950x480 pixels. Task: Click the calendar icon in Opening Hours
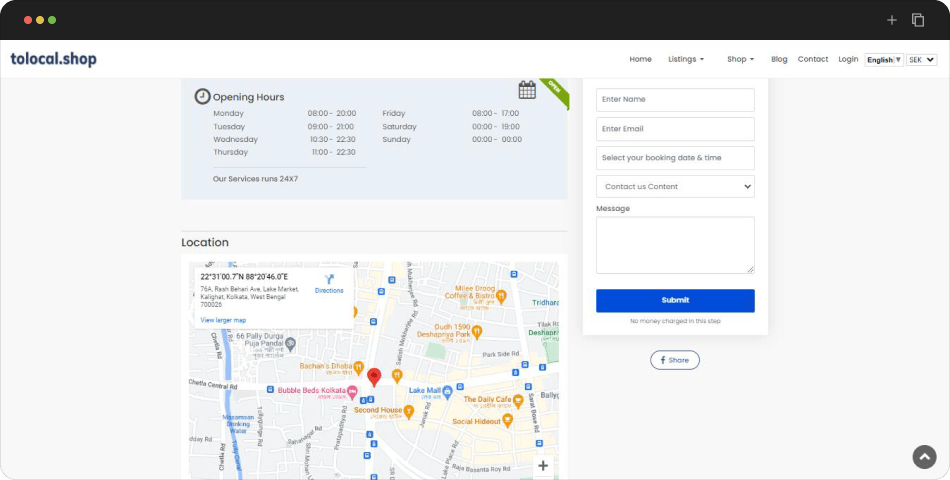[527, 90]
